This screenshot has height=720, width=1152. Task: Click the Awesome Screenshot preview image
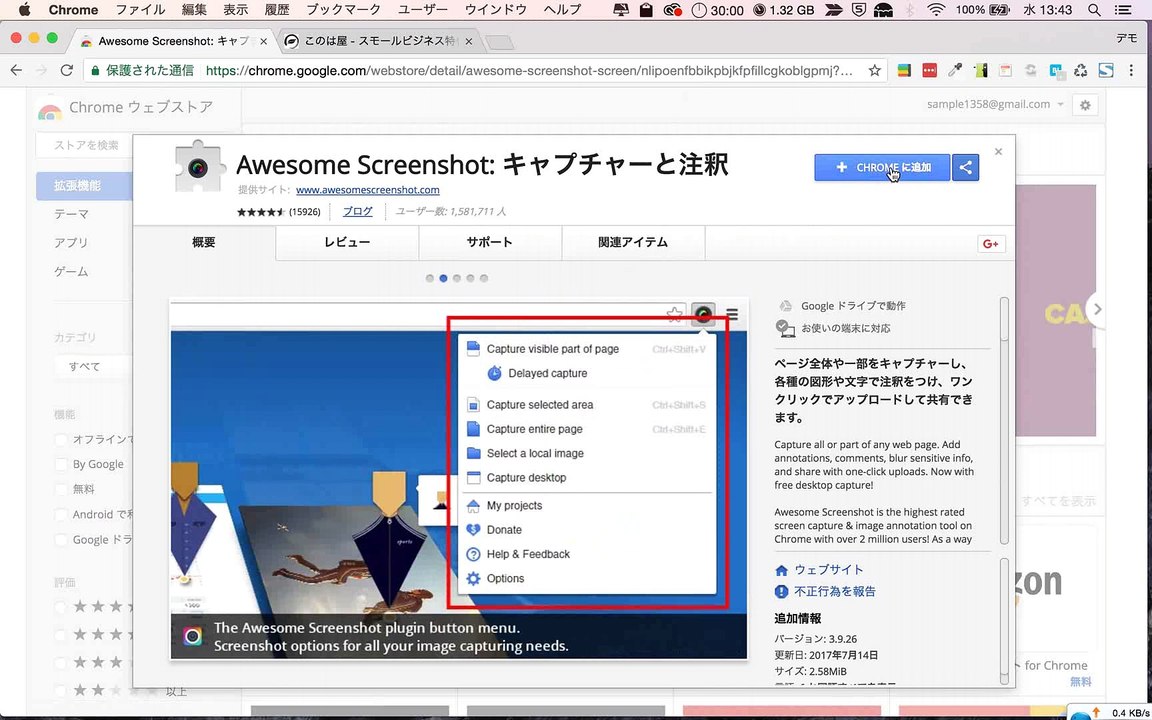pyautogui.click(x=458, y=478)
